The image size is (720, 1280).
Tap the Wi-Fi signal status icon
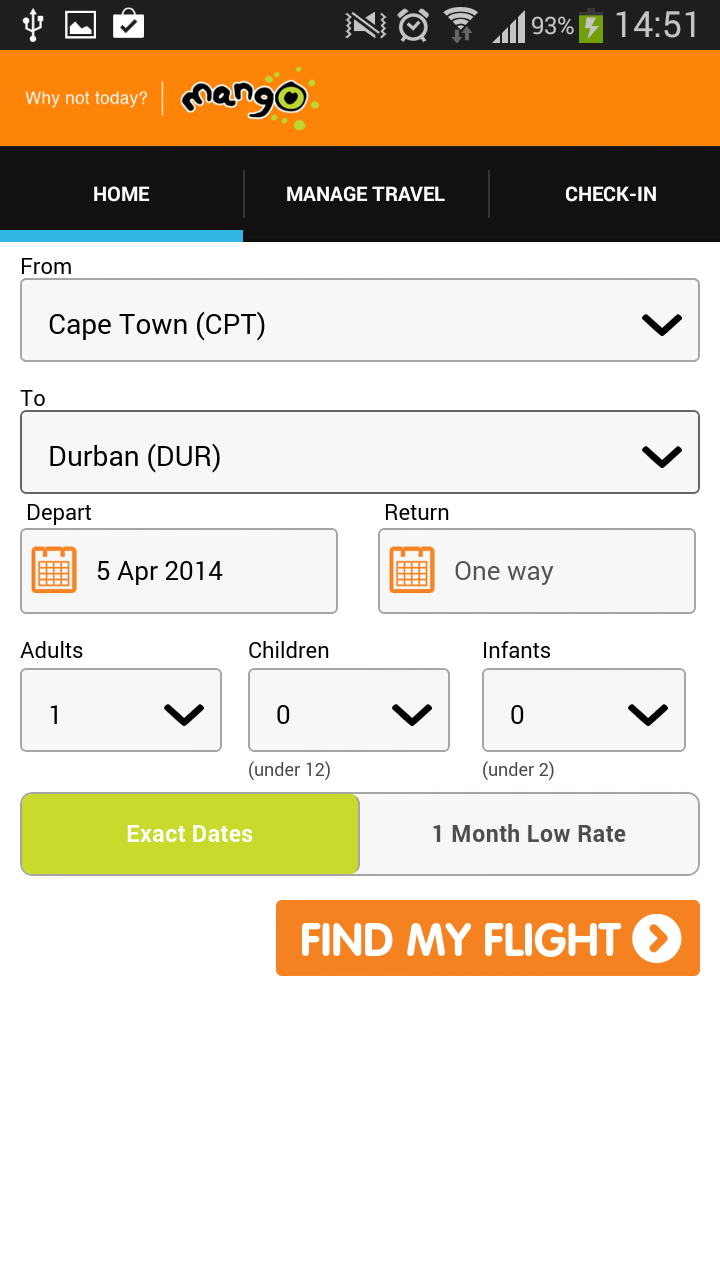coord(461,25)
